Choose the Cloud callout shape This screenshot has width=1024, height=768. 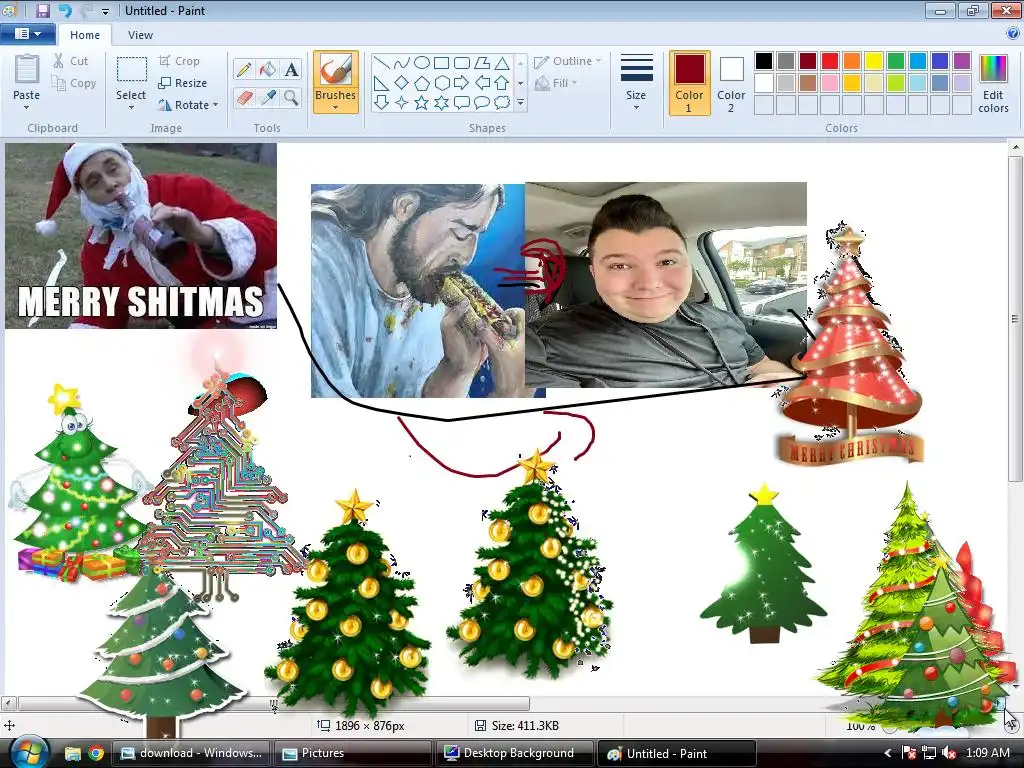[x=502, y=103]
